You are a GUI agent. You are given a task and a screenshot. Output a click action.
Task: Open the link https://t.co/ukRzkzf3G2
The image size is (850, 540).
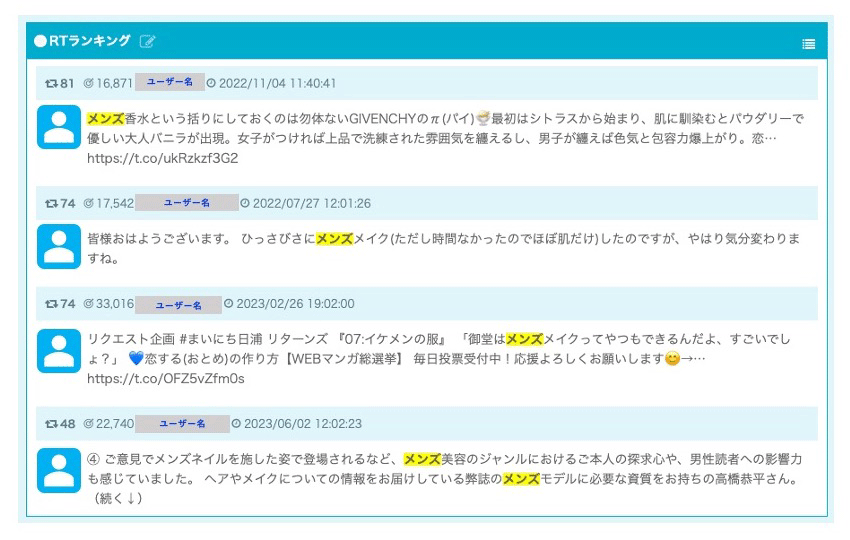tap(162, 158)
